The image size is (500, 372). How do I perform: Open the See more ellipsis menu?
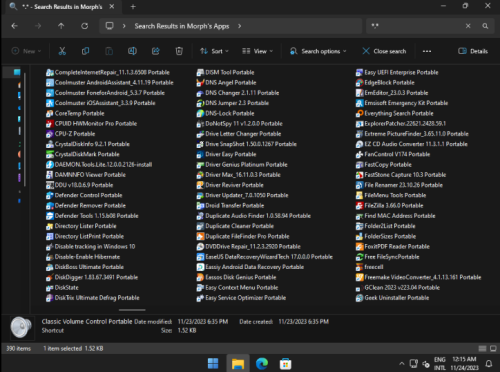427,51
